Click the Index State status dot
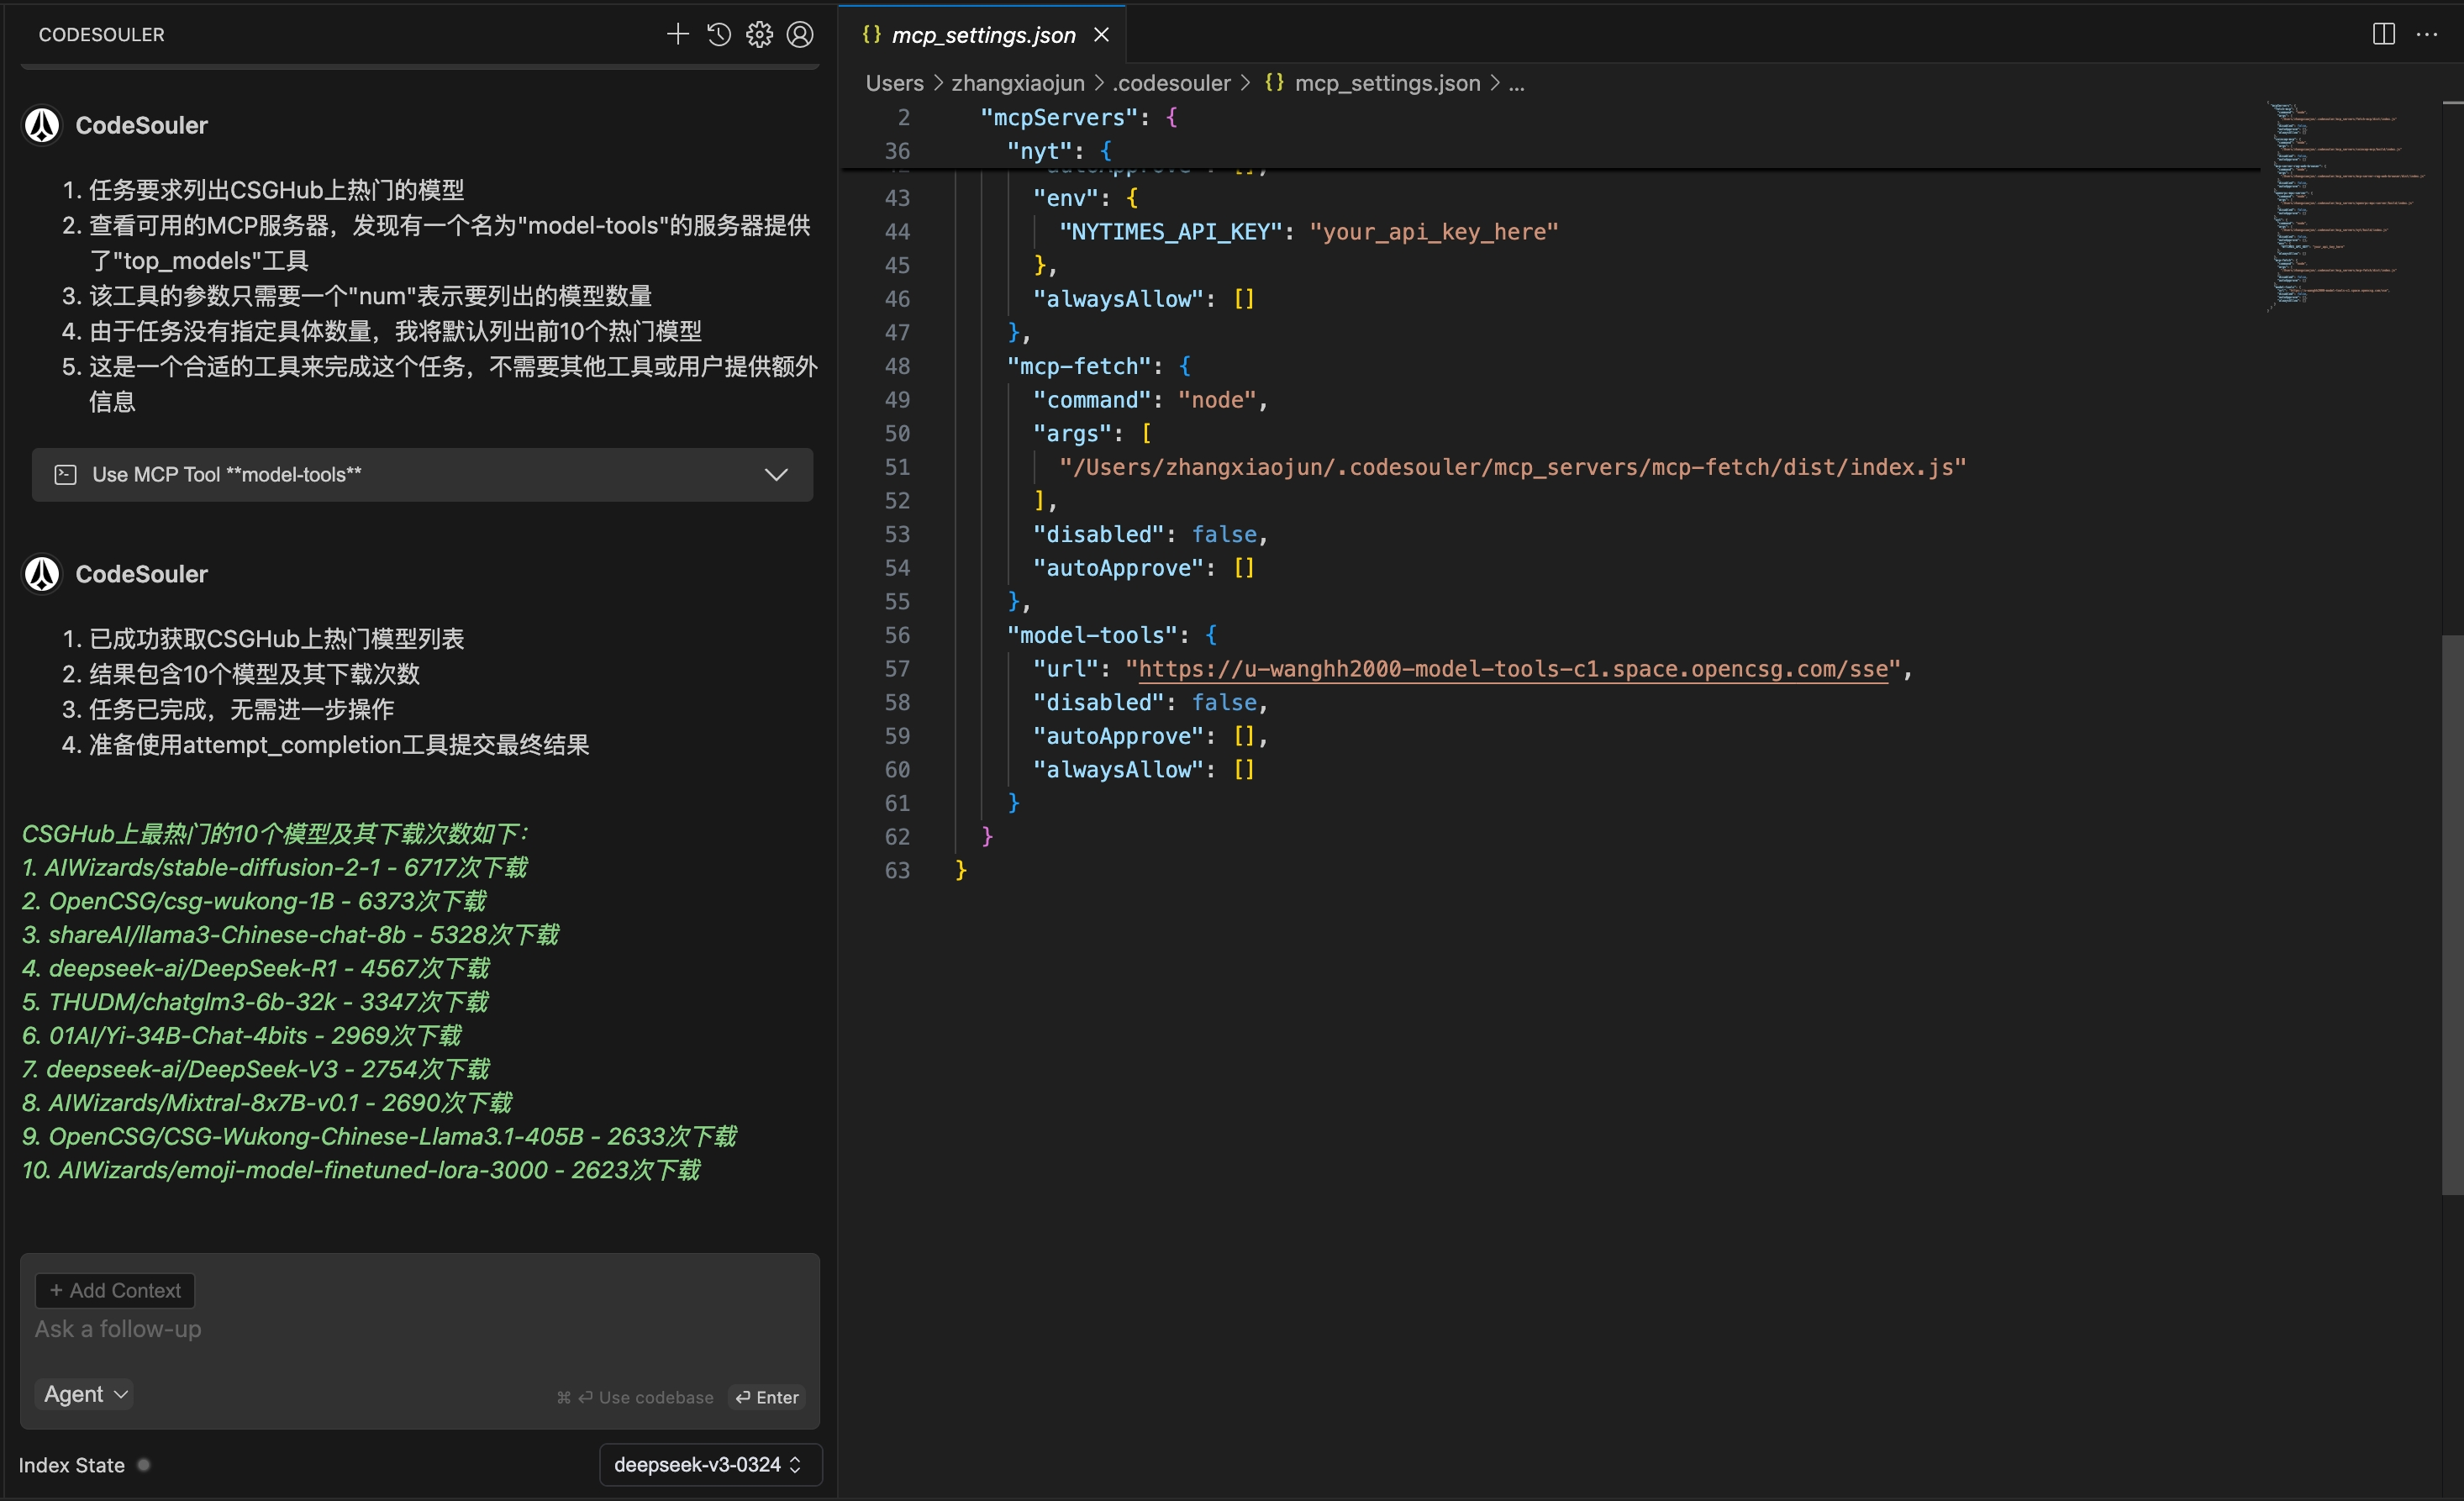Viewport: 2464px width, 1501px height. click(x=144, y=1464)
